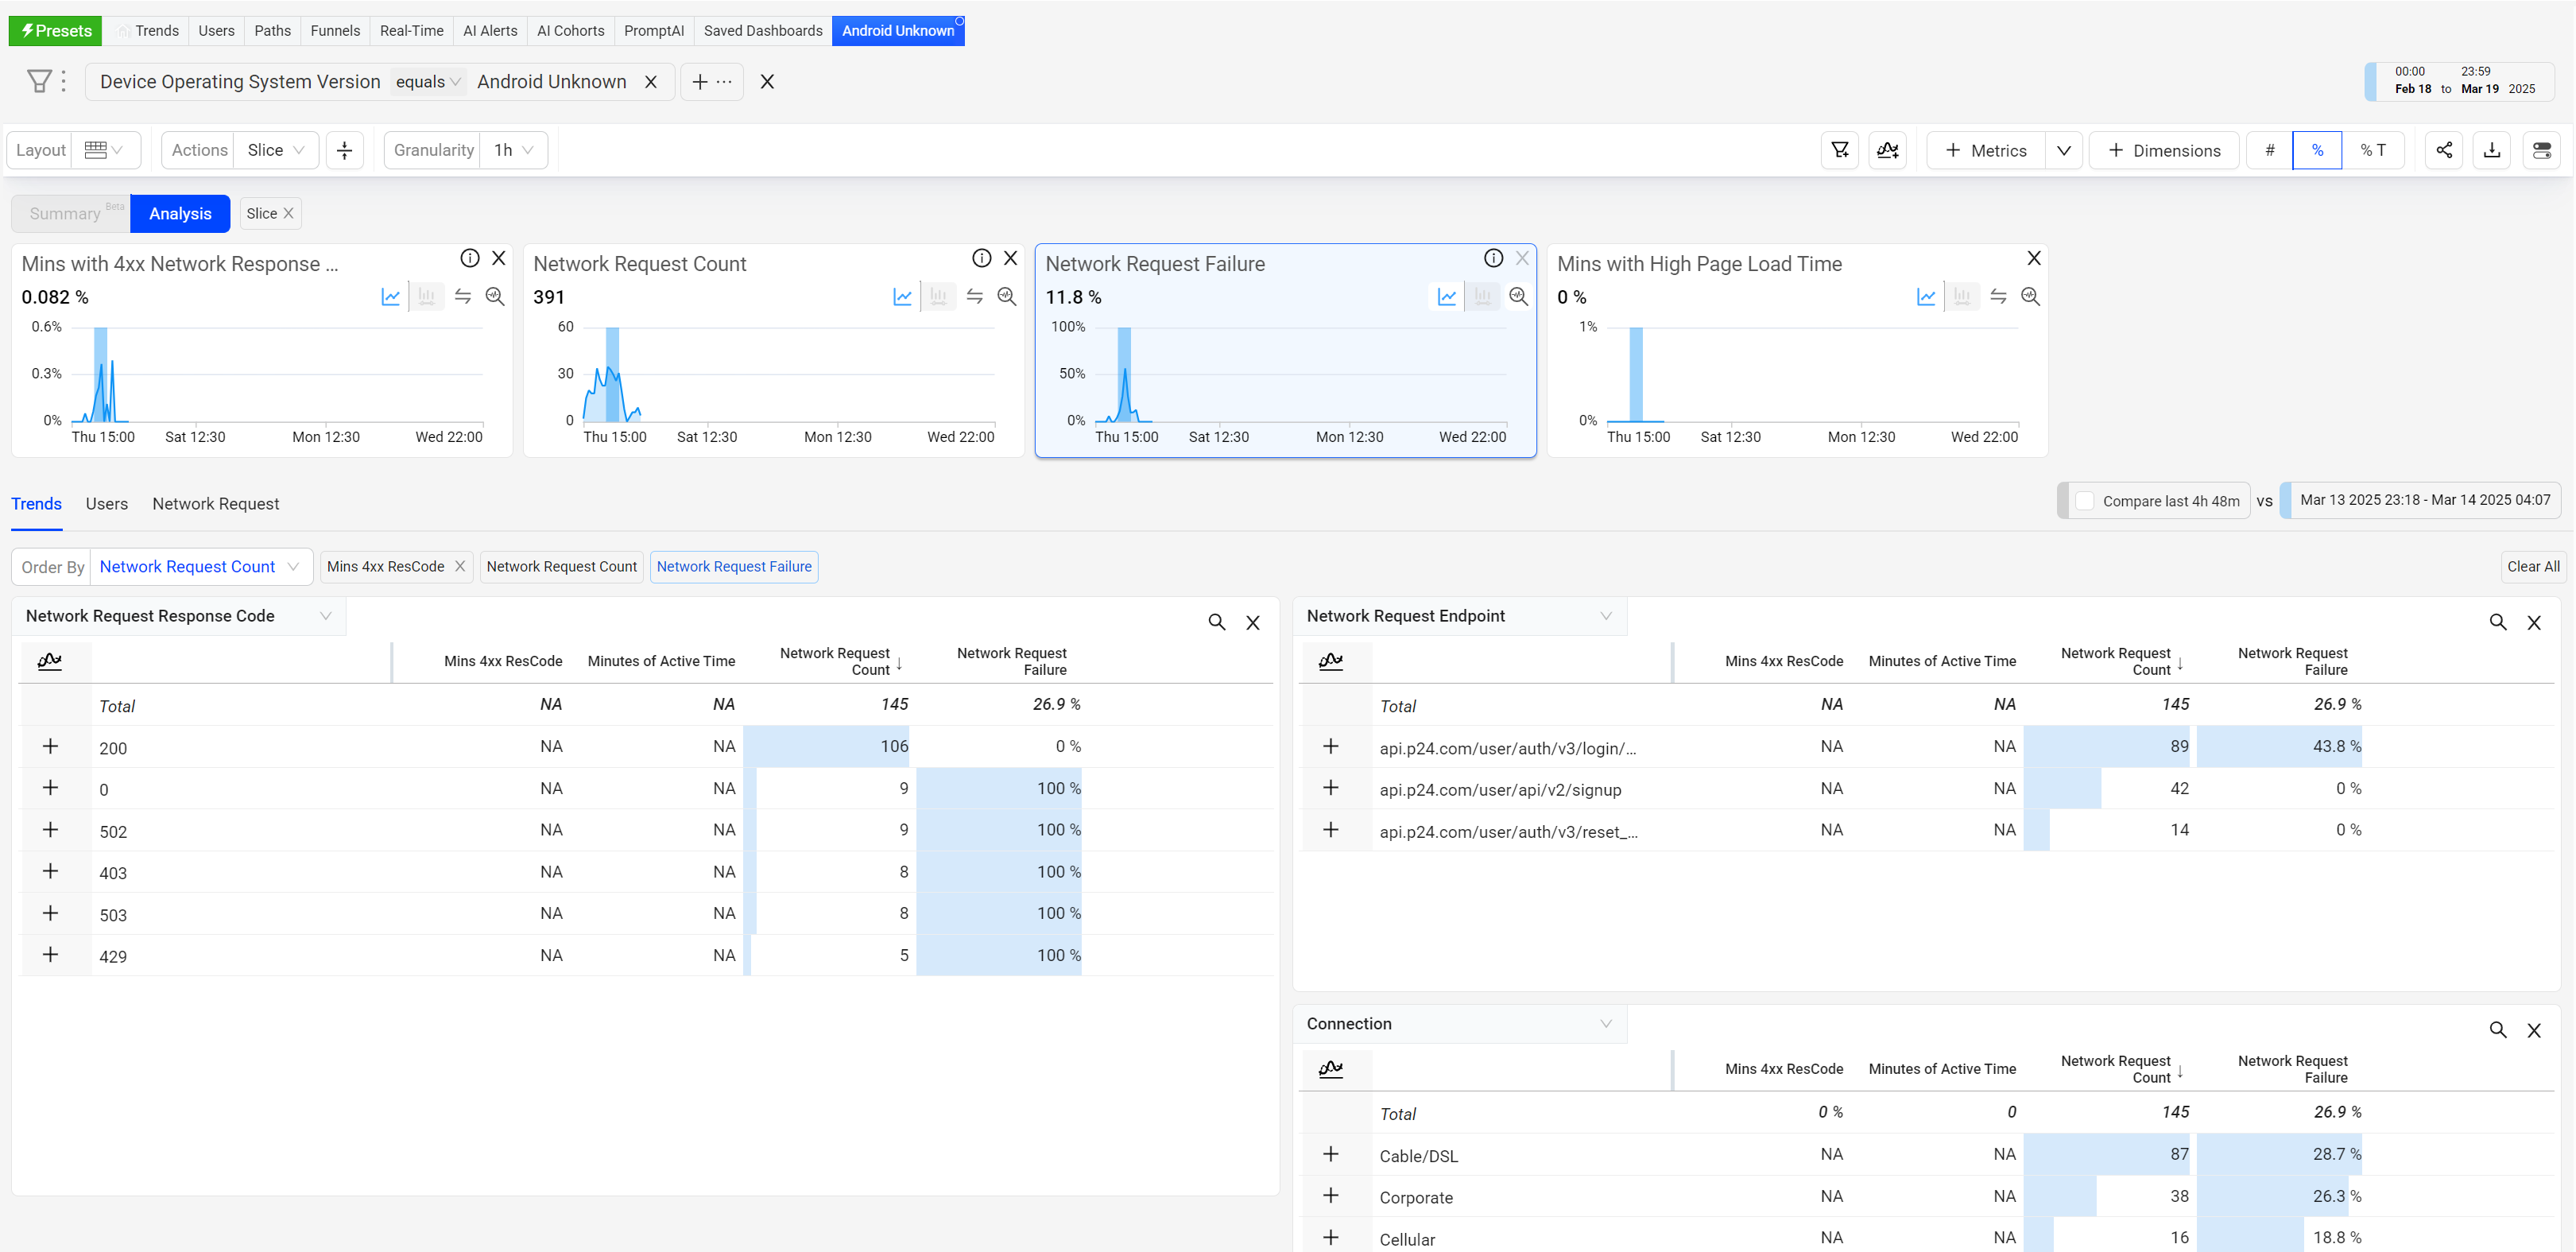Close the Network Request Count card
This screenshot has height=1252, width=2576.
coord(1011,258)
